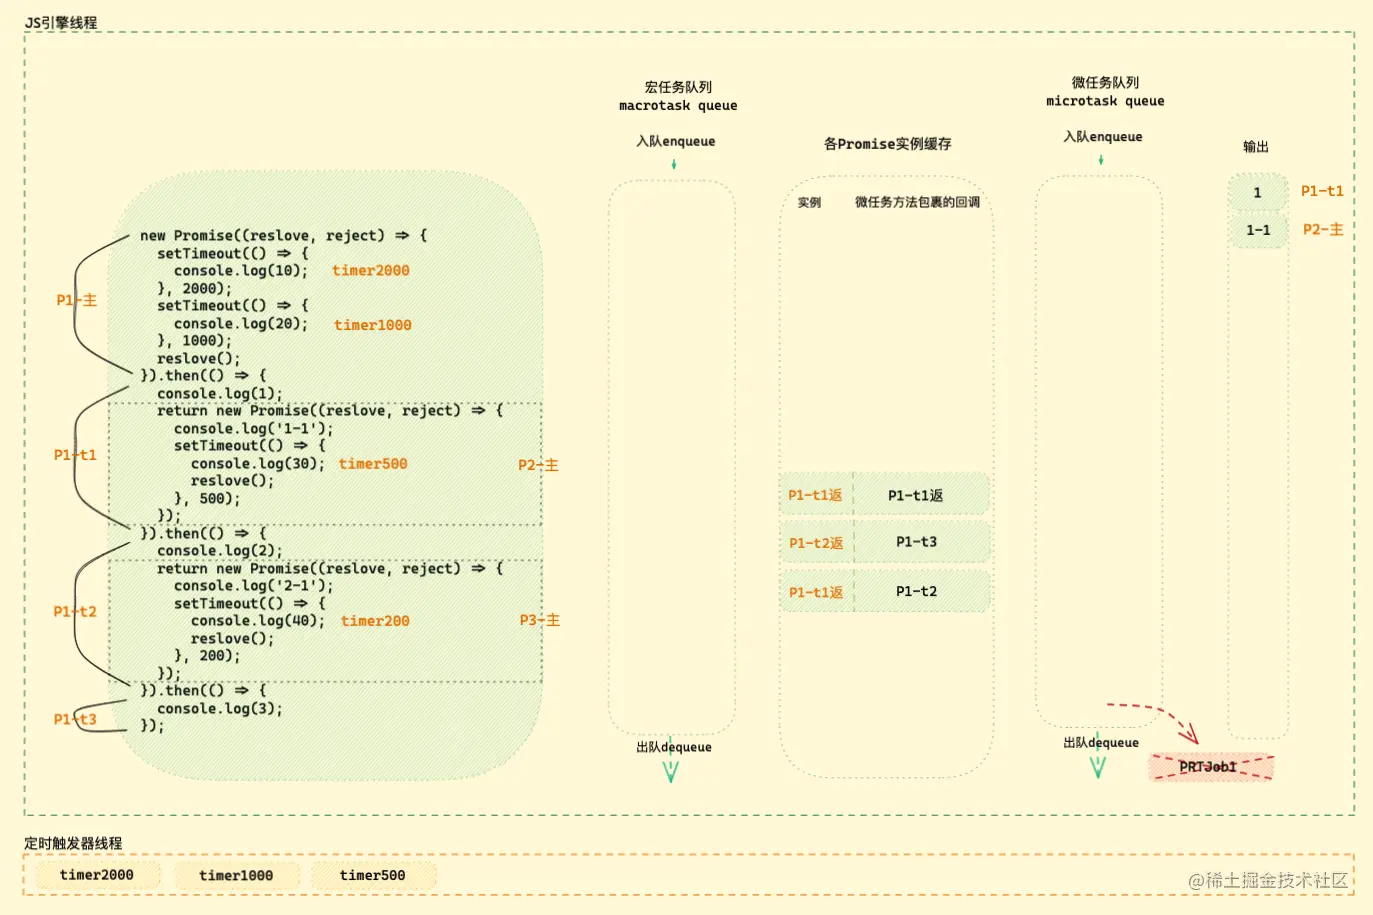The width and height of the screenshot is (1373, 915).
Task: Select the orange 'P2-主' label beside output 1-1
Action: point(1323,229)
